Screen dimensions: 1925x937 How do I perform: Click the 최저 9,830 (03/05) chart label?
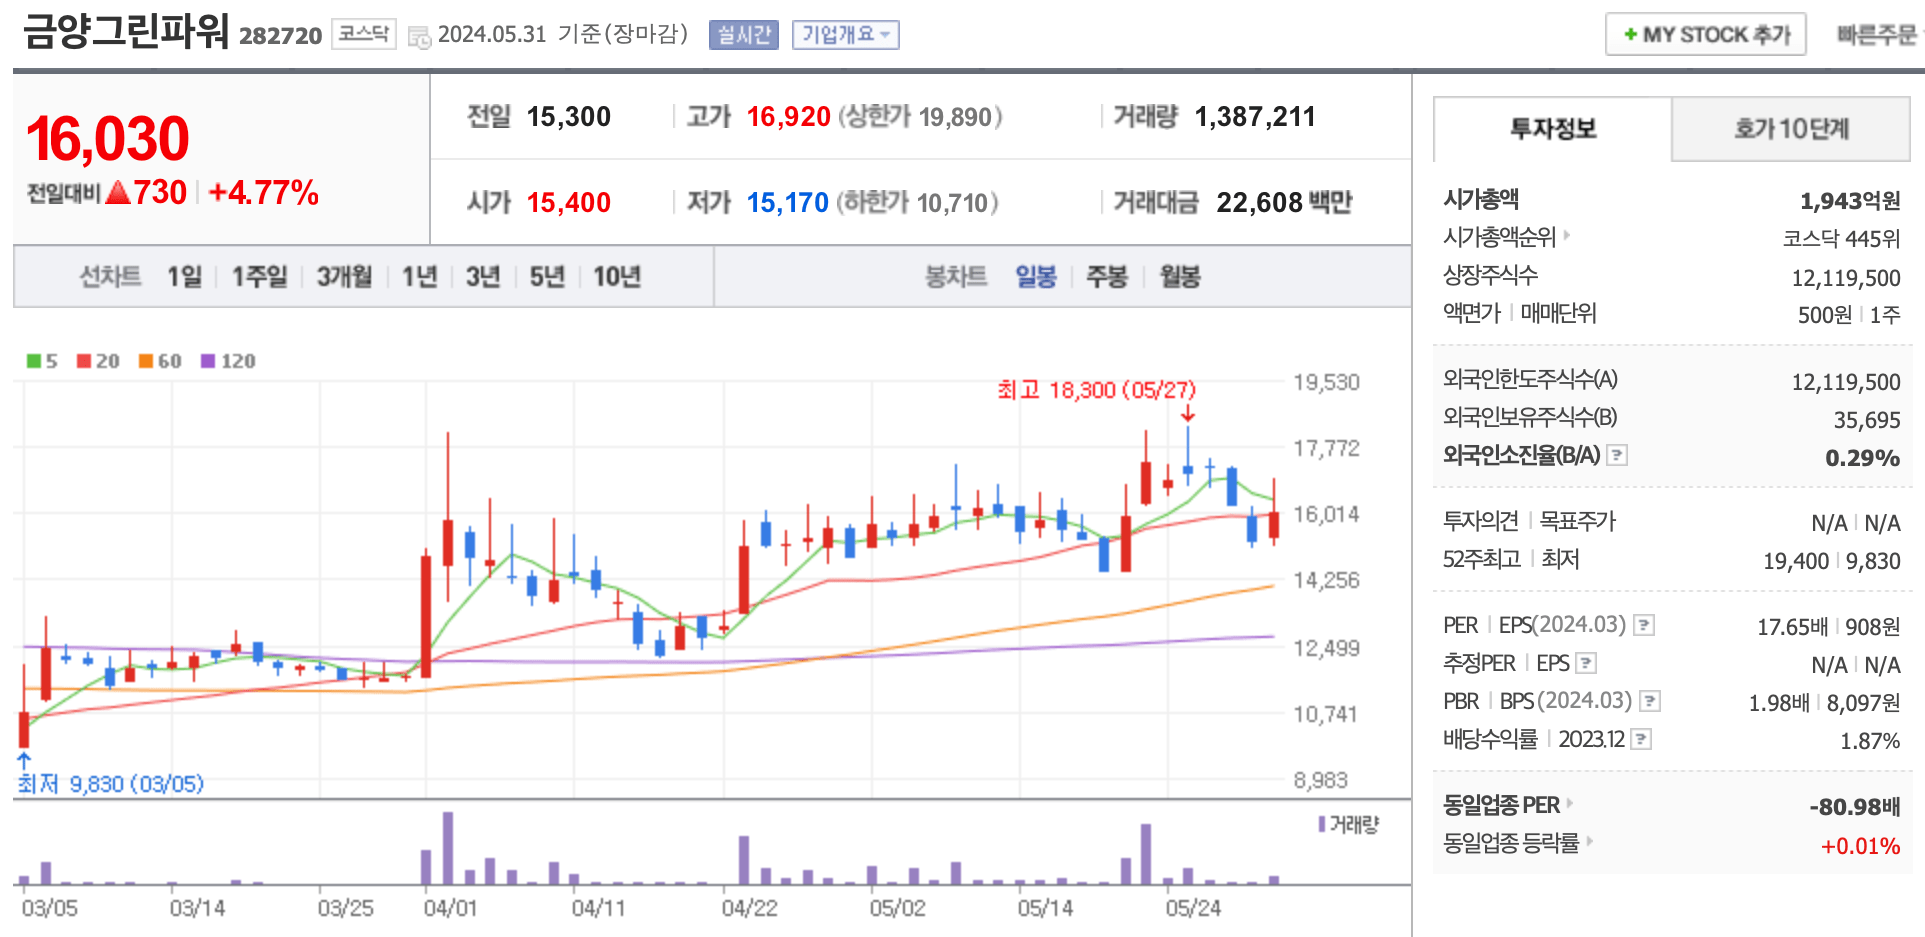[111, 783]
